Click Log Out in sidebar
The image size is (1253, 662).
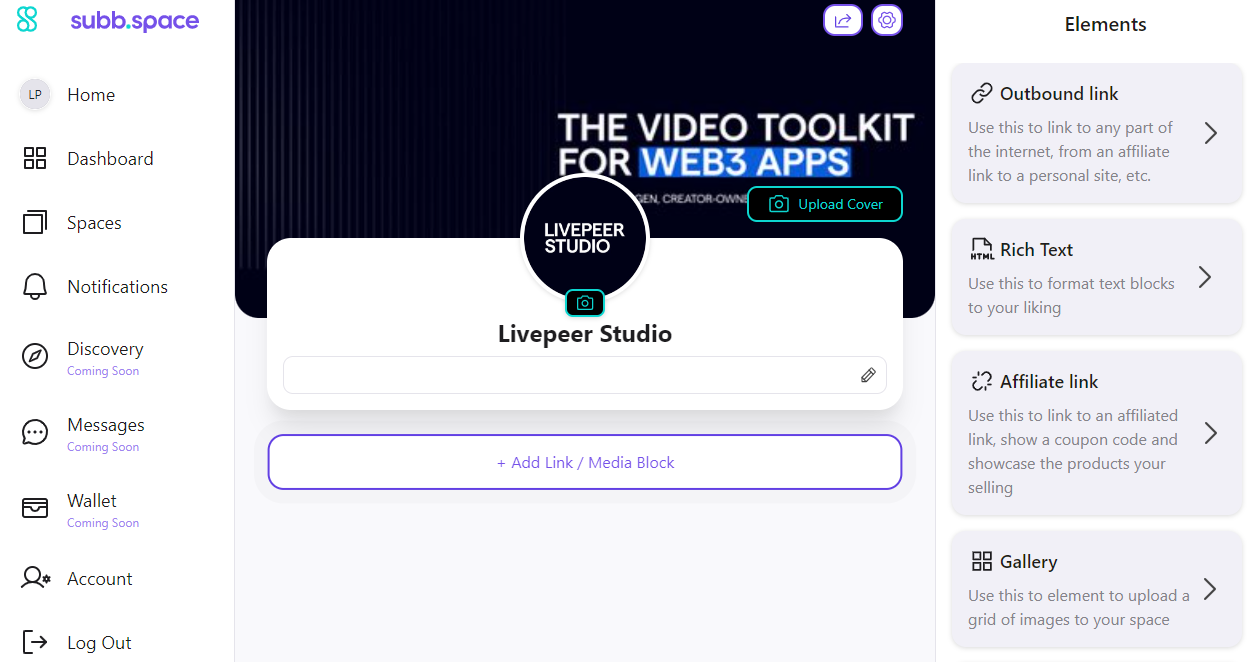pos(99,643)
